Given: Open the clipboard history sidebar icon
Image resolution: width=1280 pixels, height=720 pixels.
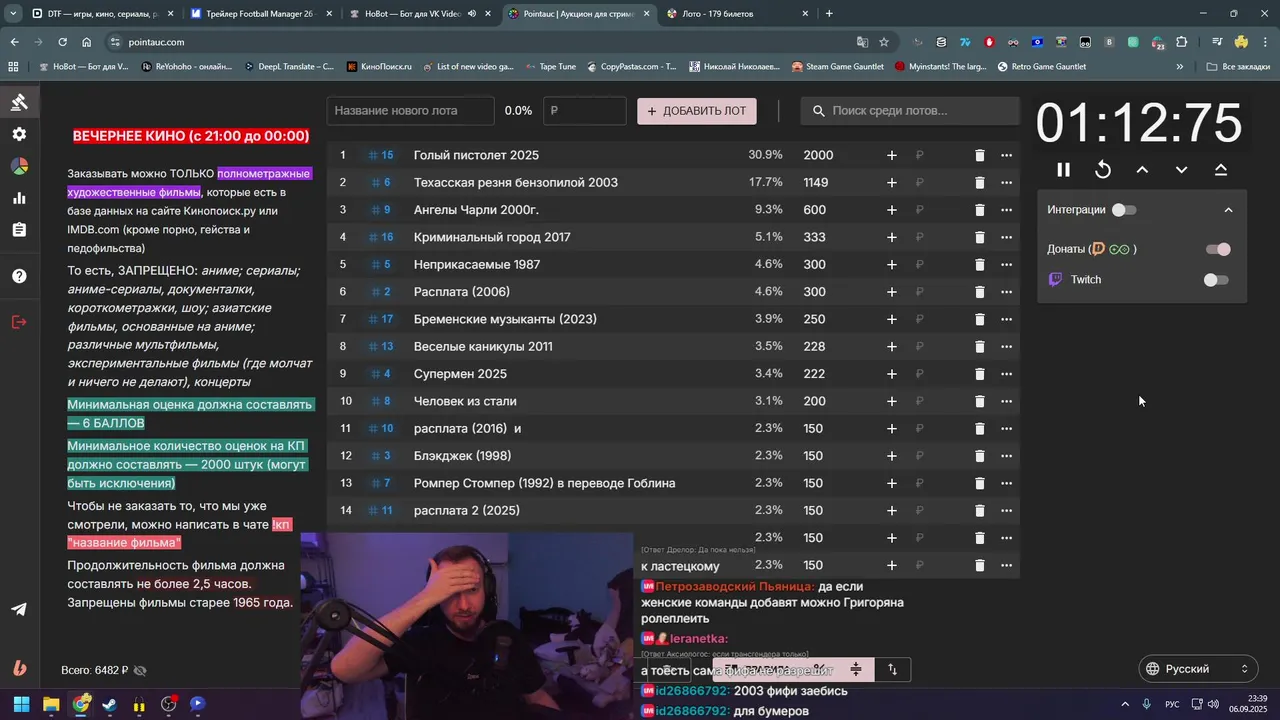Looking at the screenshot, I should [19, 230].
